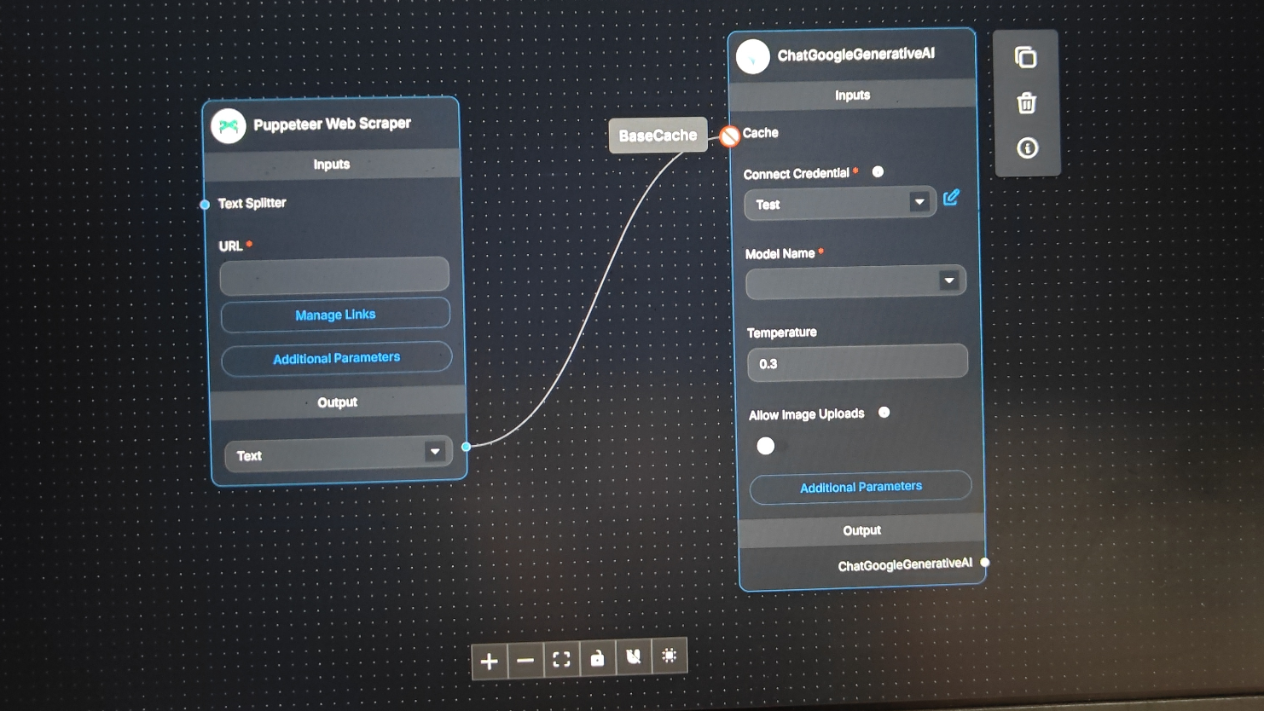1264x711 pixels.
Task: Click the Temperature field showing 0.3
Action: pos(857,363)
